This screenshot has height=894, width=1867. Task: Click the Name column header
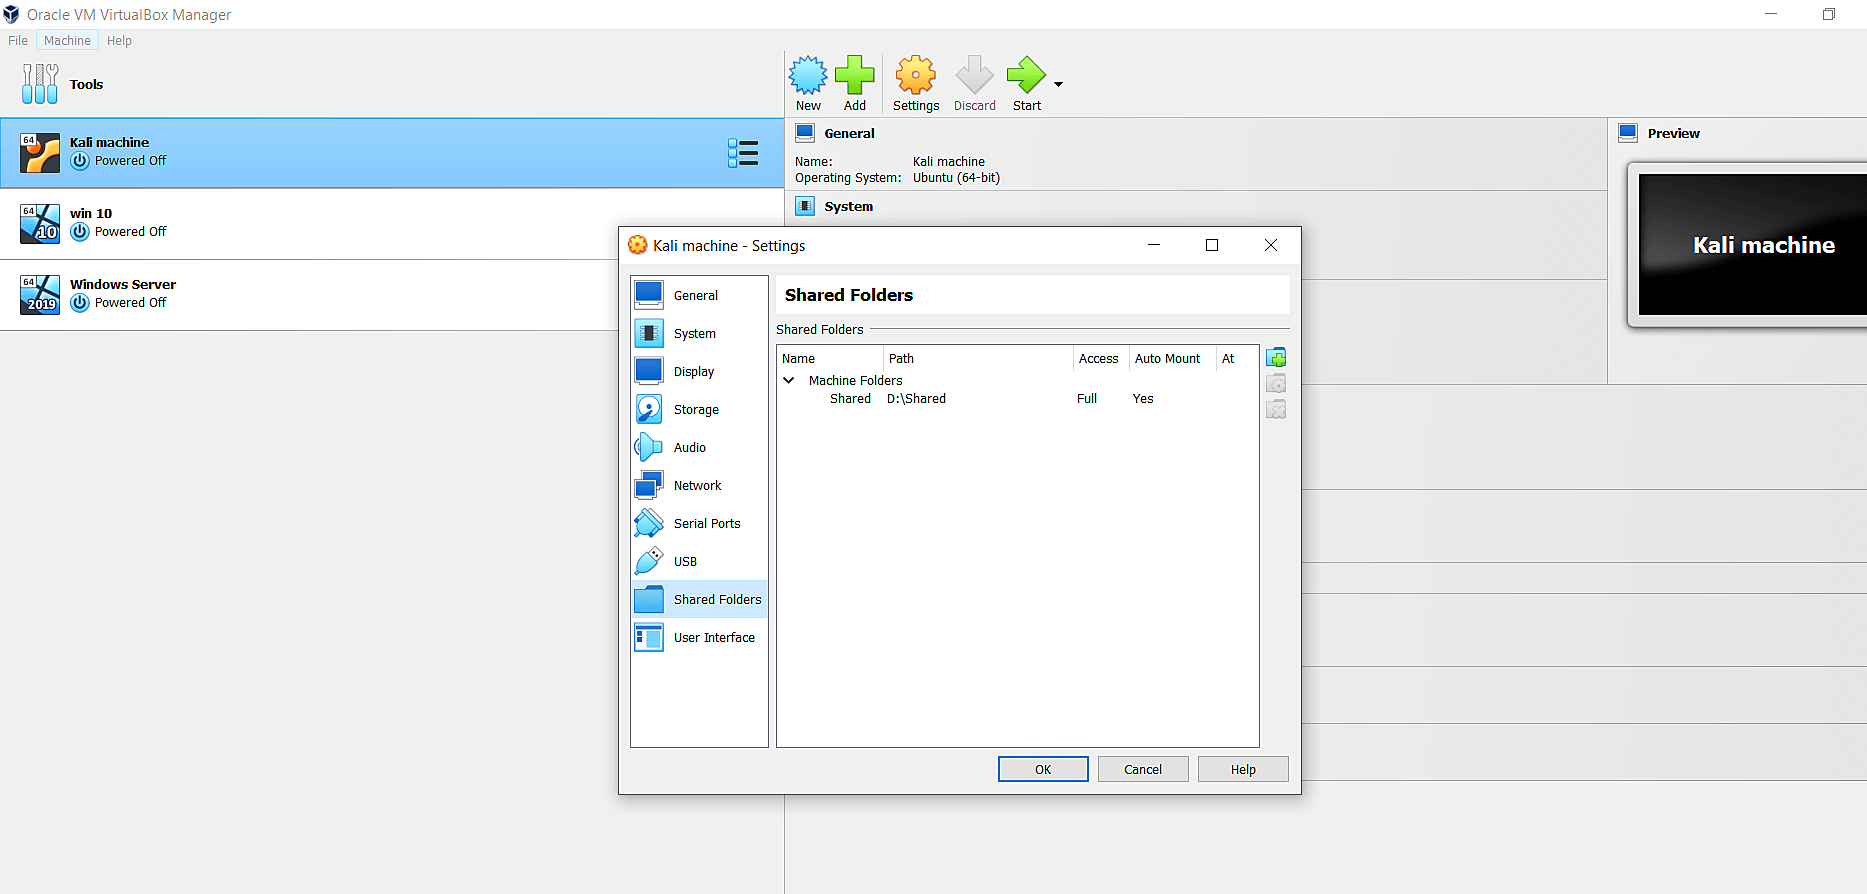tap(831, 358)
